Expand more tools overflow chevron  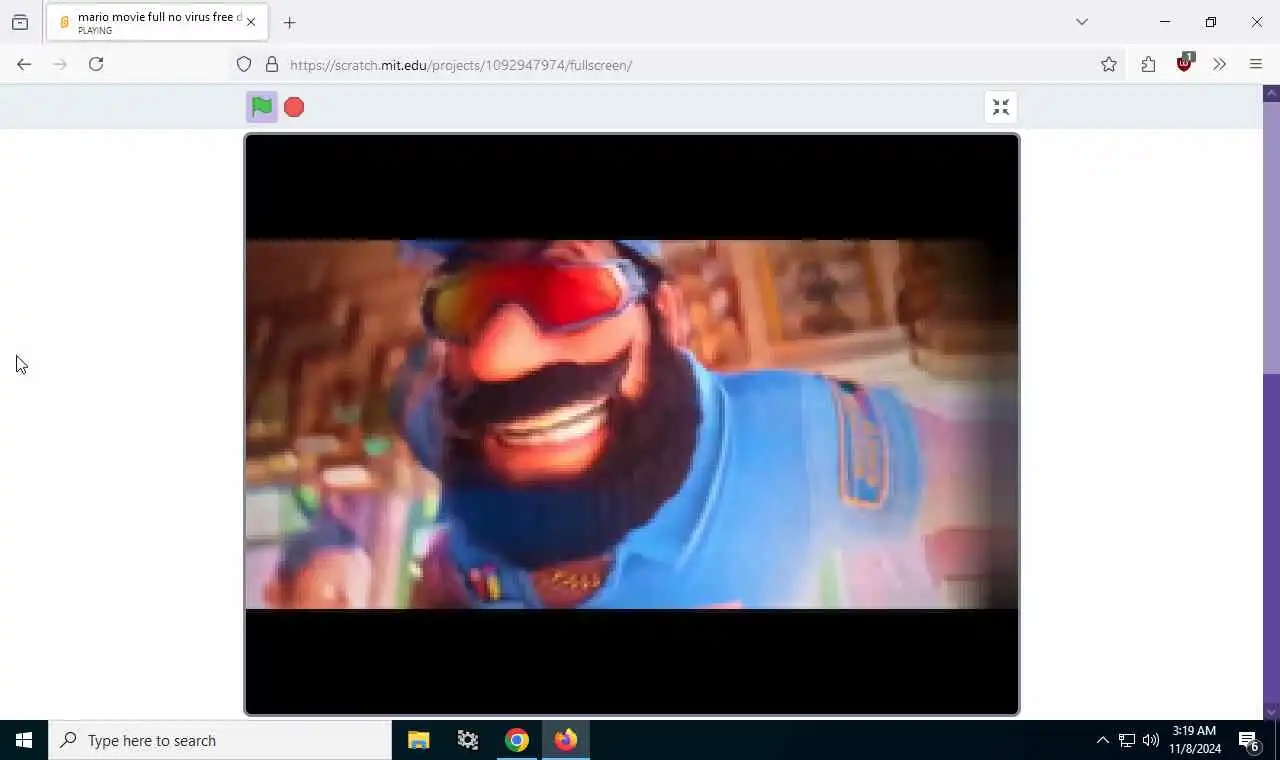point(1219,64)
